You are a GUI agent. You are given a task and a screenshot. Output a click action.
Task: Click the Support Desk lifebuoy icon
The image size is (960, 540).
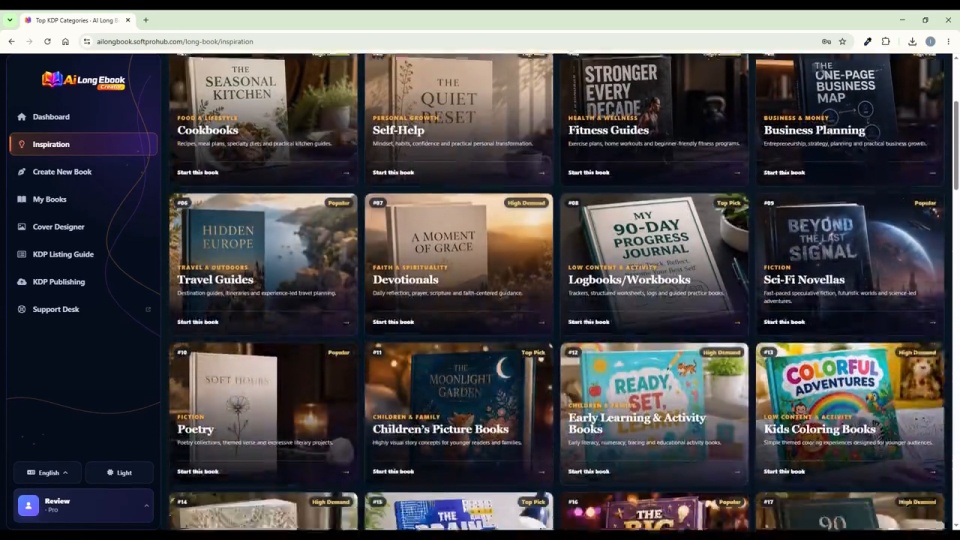click(22, 309)
